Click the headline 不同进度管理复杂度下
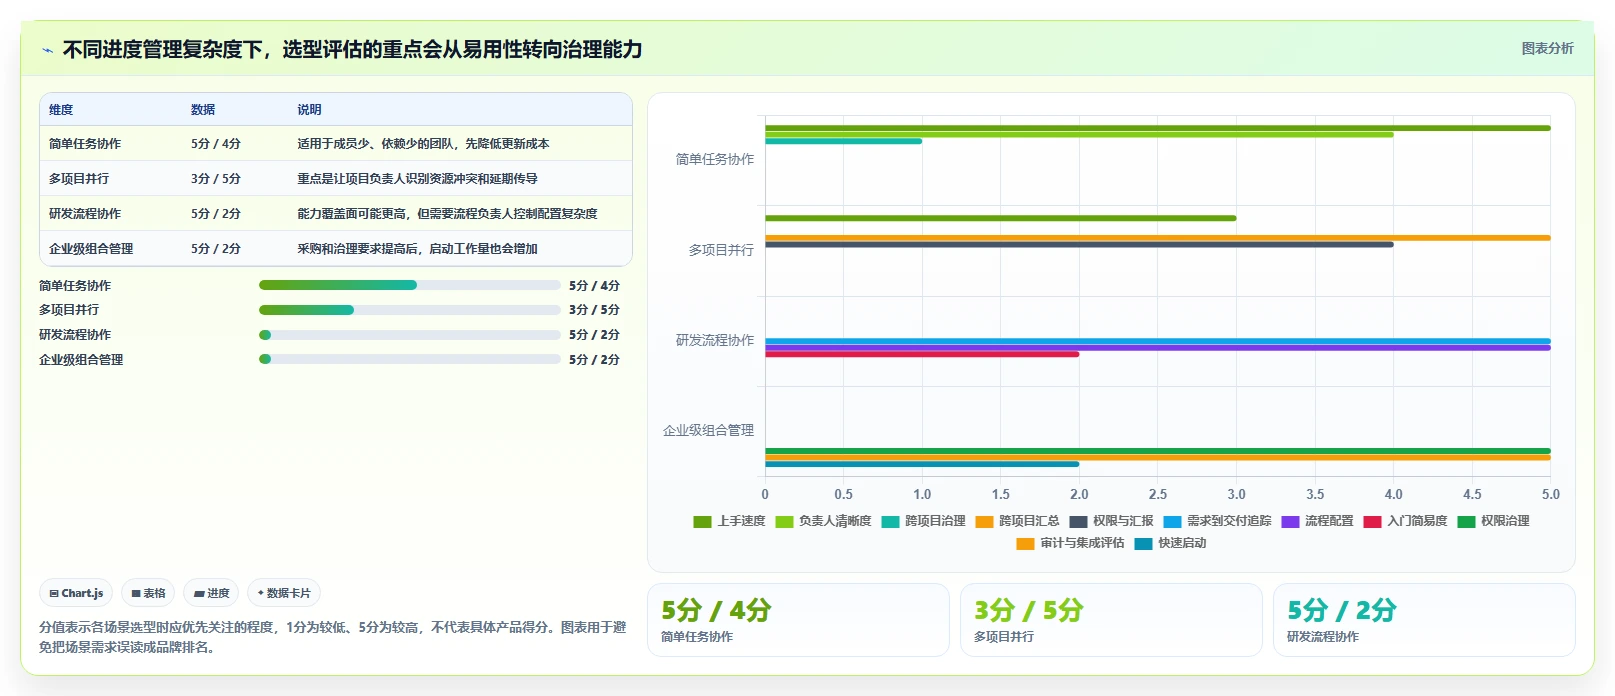This screenshot has width=1615, height=696. (x=352, y=49)
